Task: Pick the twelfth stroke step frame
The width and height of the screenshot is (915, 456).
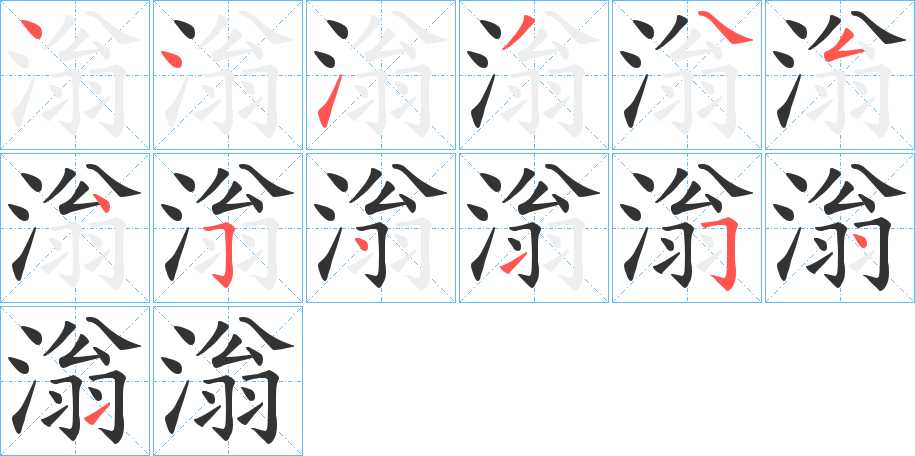Action: pyautogui.click(x=840, y=228)
